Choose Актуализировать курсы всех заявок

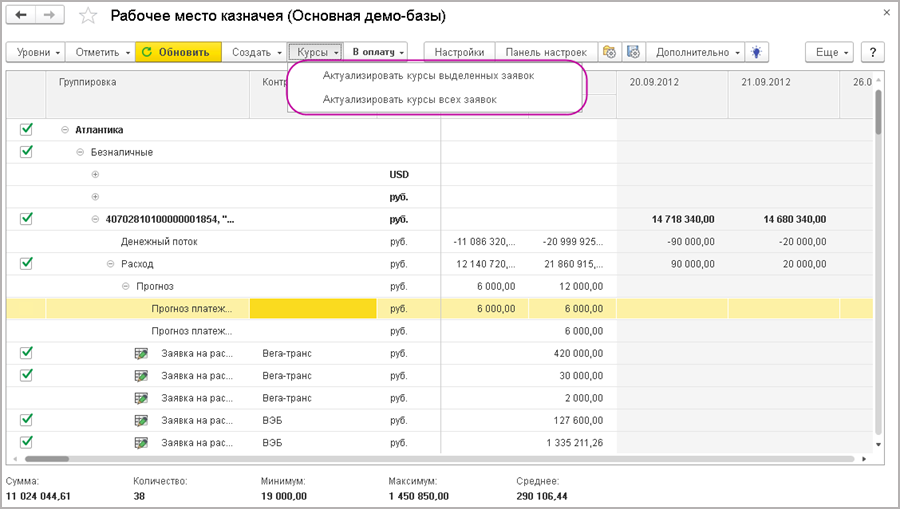coord(409,99)
